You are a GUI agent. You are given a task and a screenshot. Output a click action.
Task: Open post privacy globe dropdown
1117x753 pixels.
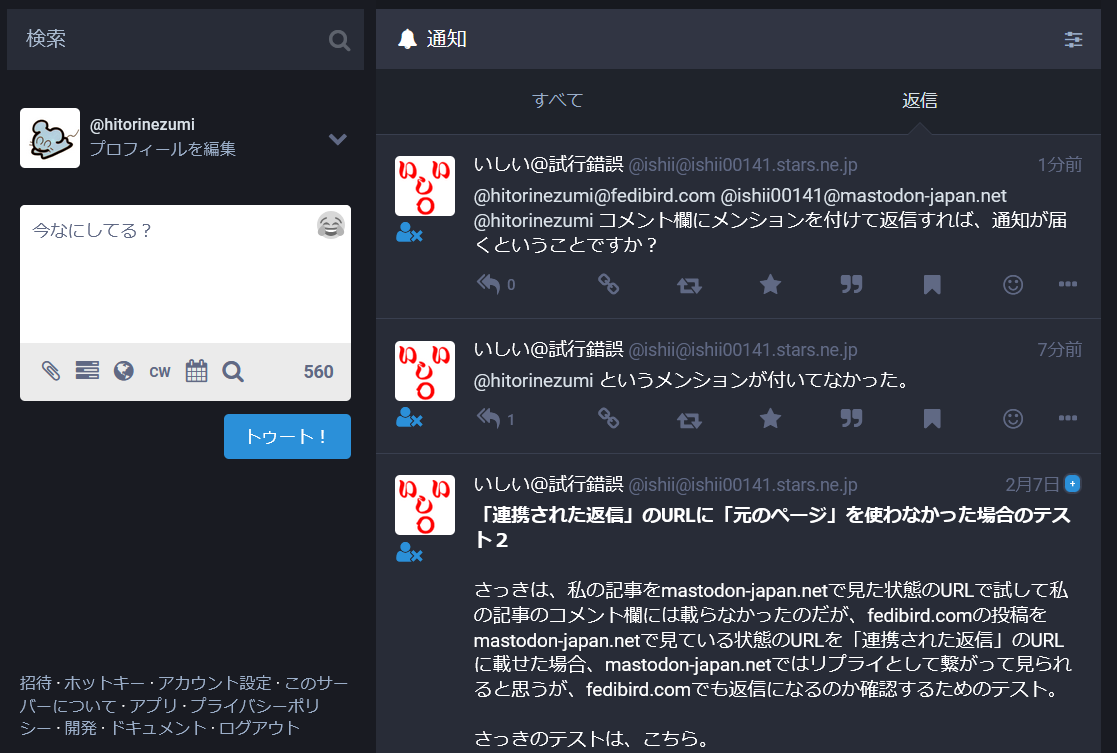point(124,372)
